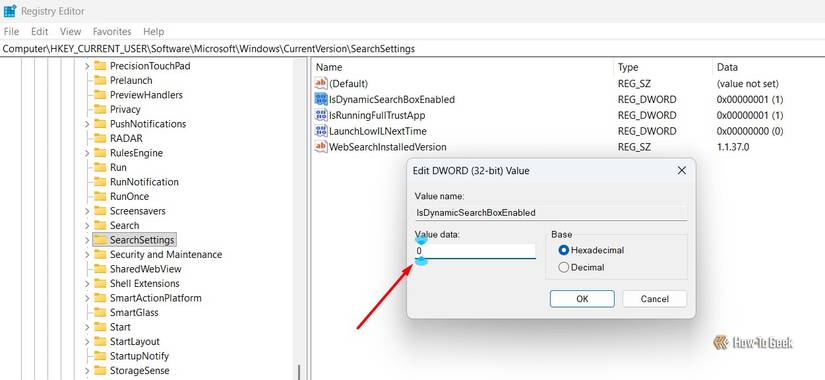Close the Edit DWORD dialog with X
This screenshot has width=825, height=380.
click(681, 171)
